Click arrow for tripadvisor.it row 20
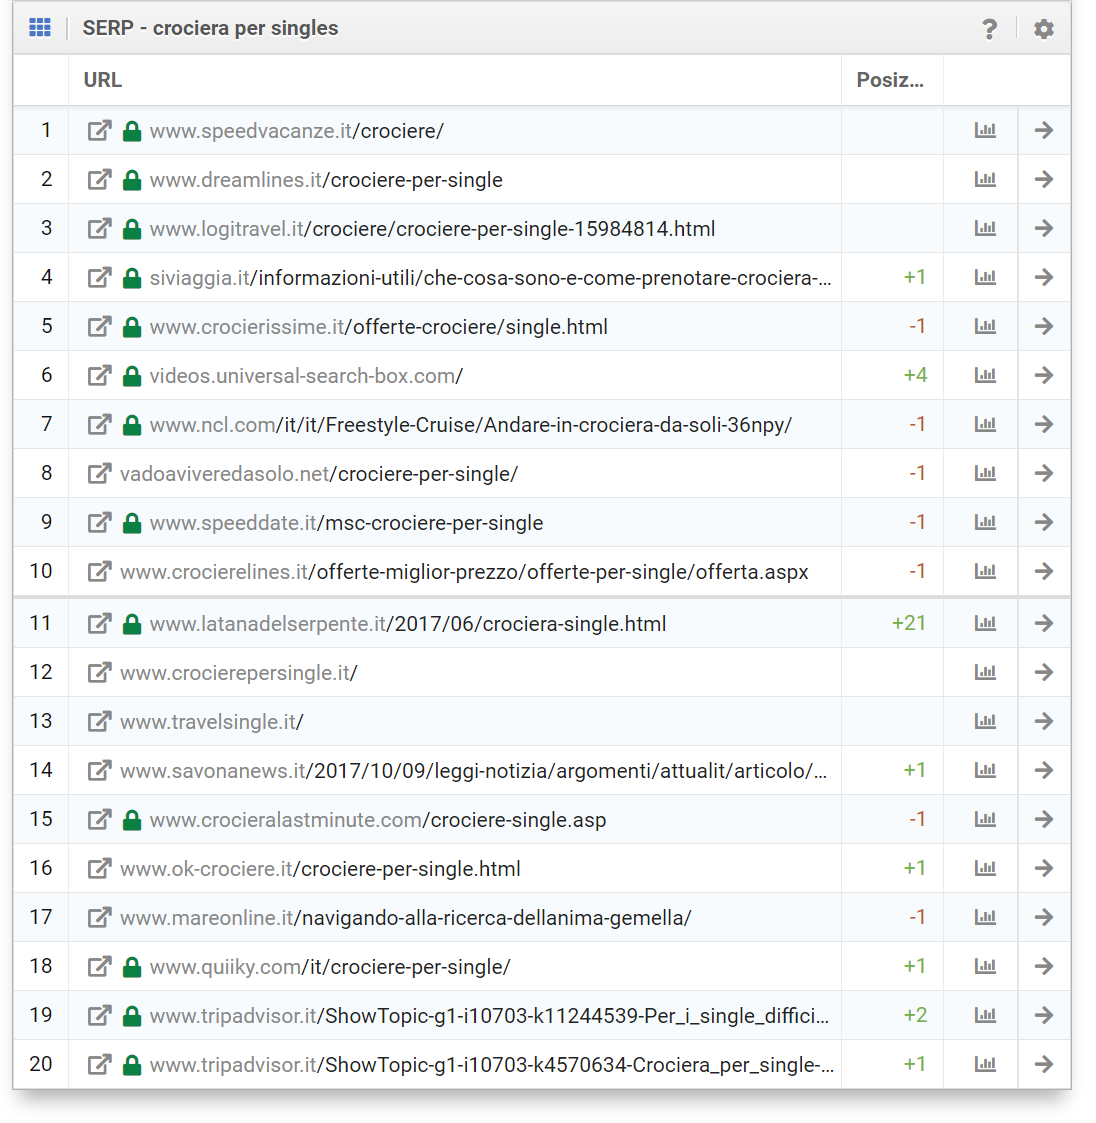 [1044, 1064]
